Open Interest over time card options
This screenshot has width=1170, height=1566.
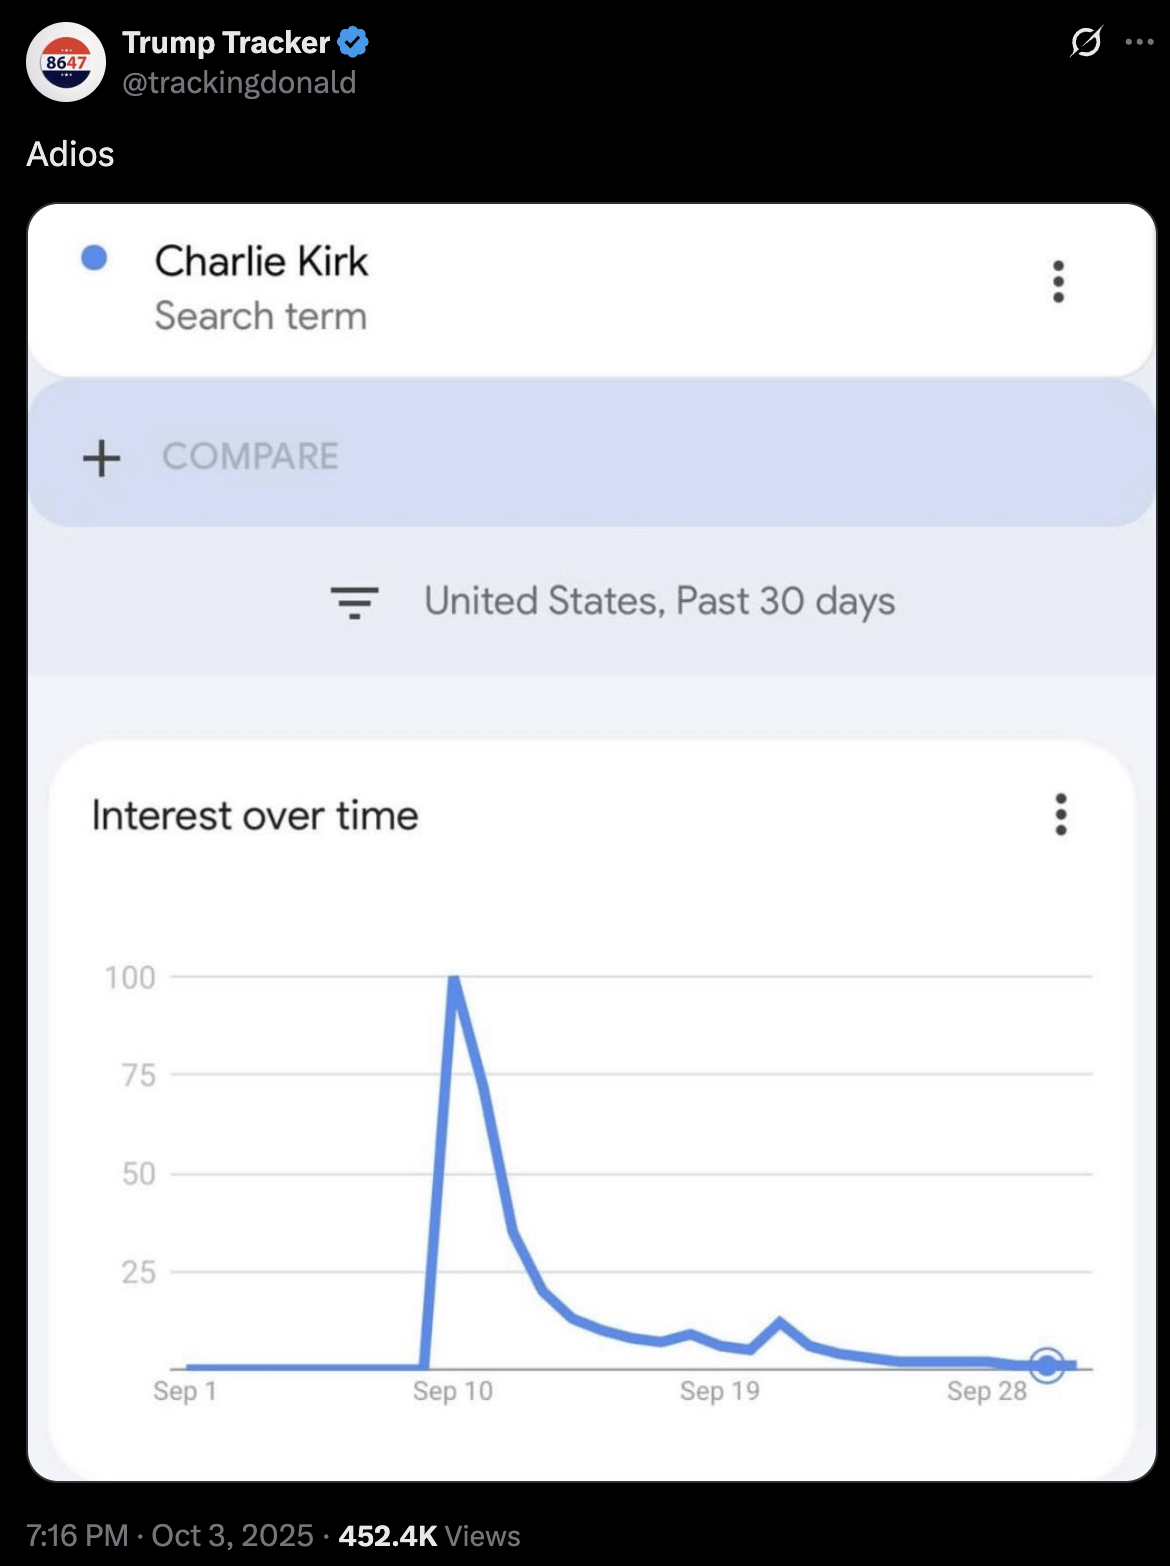tap(1061, 815)
